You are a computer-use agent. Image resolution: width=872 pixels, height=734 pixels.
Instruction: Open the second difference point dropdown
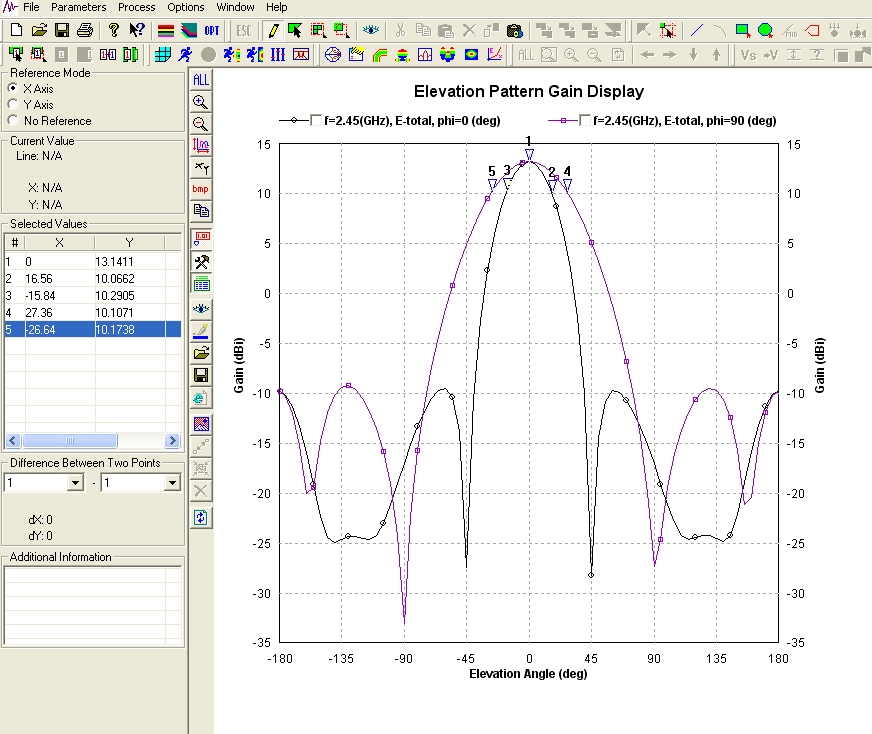(x=171, y=483)
